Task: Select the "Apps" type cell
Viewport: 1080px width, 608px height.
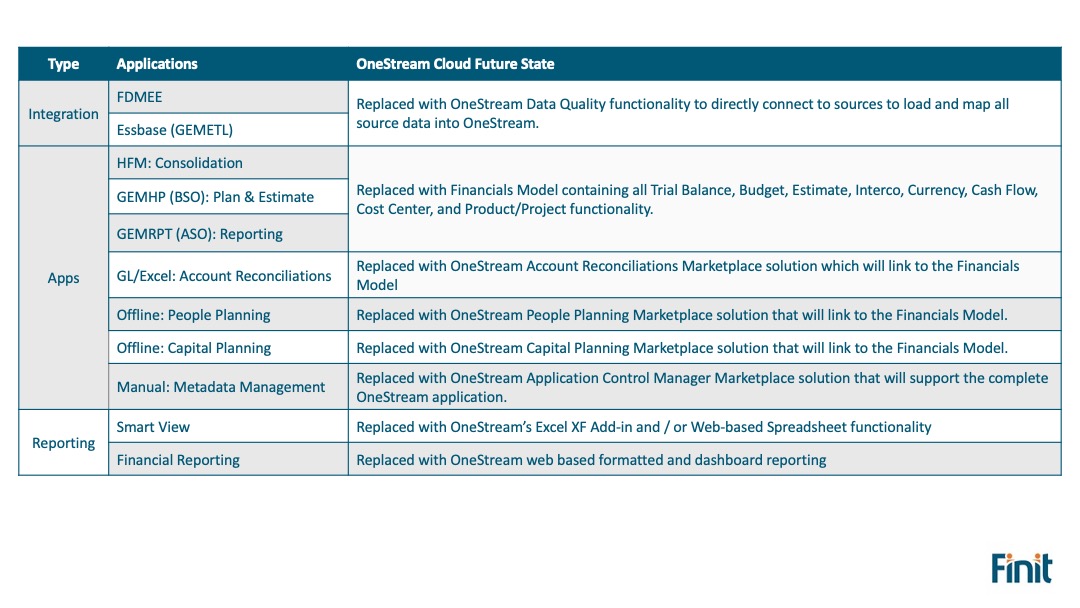Action: tap(63, 277)
